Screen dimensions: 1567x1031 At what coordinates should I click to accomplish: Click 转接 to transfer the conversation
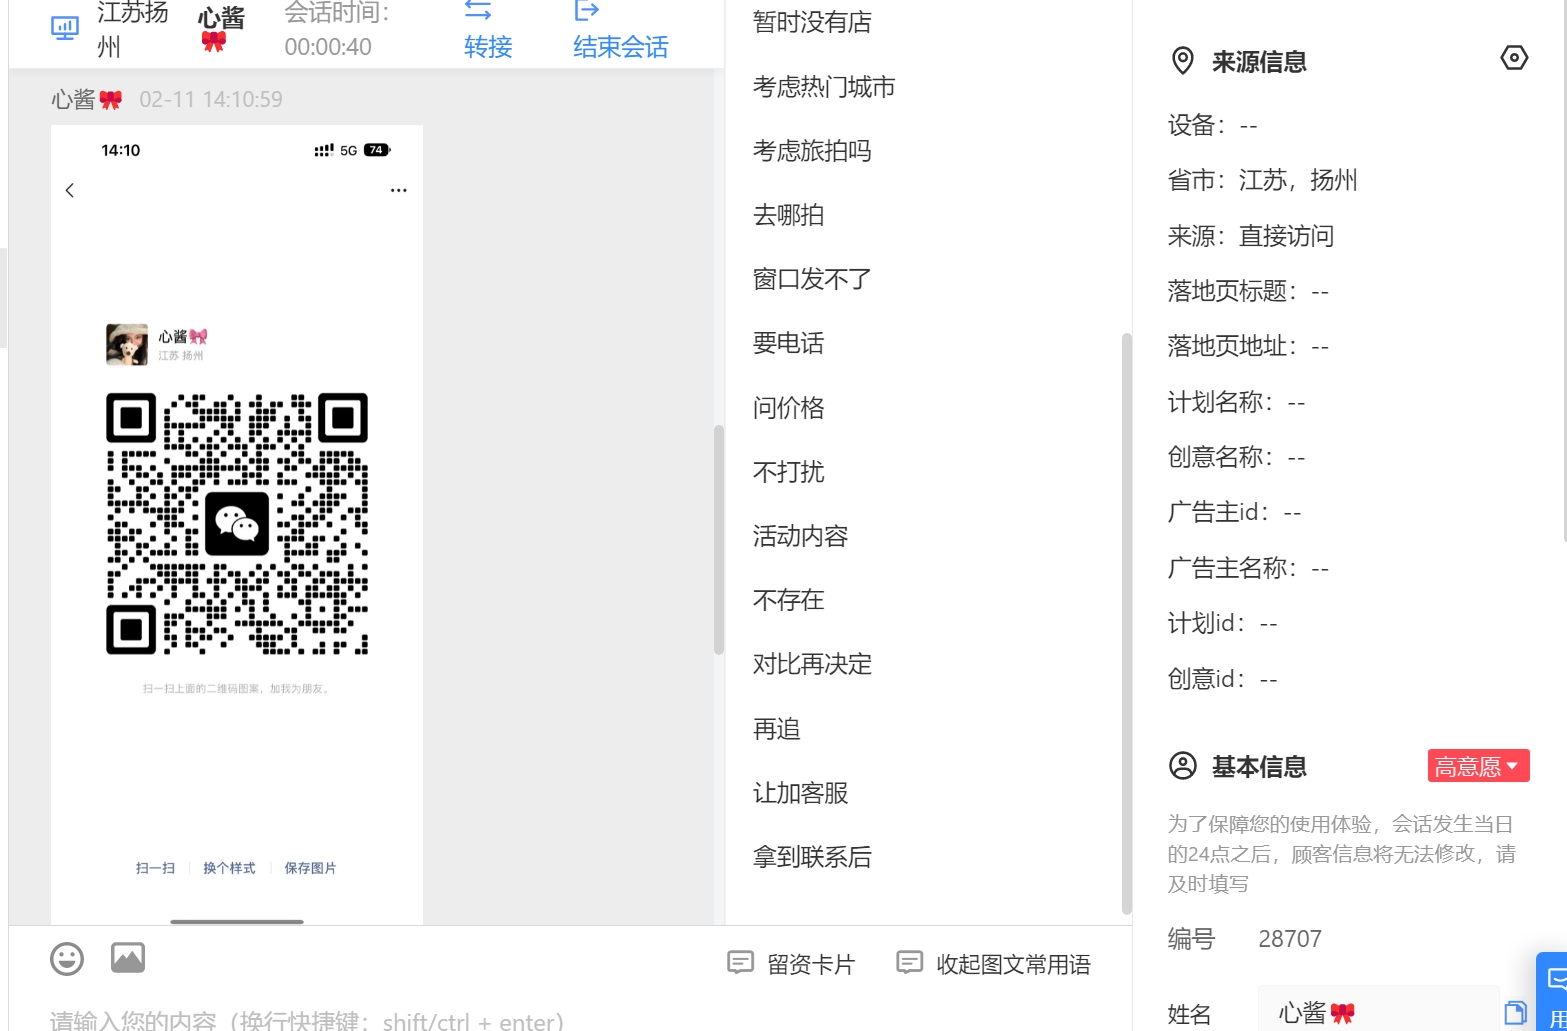point(488,46)
